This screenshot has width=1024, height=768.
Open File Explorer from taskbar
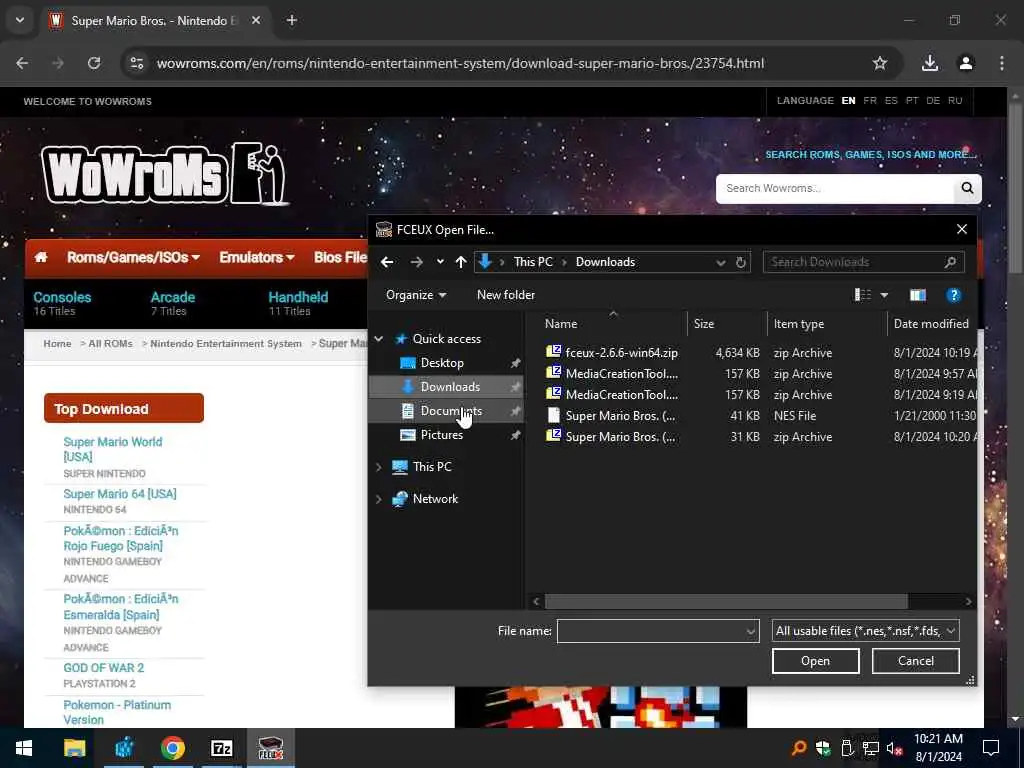(x=74, y=748)
